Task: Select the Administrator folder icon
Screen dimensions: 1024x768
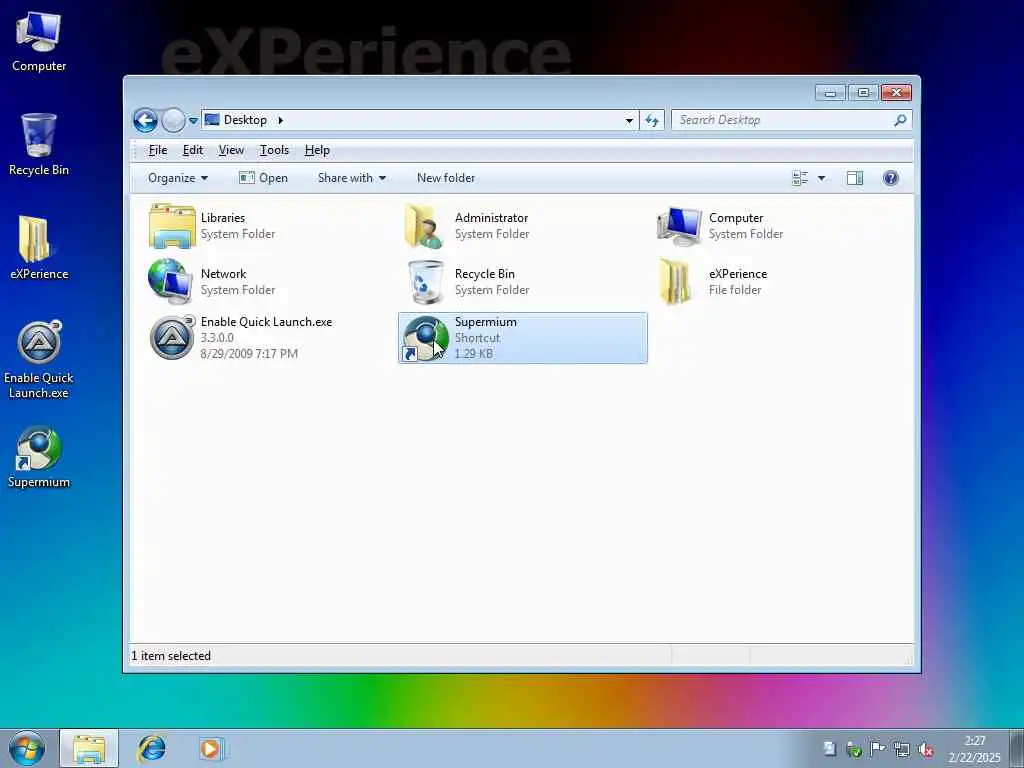Action: click(424, 226)
